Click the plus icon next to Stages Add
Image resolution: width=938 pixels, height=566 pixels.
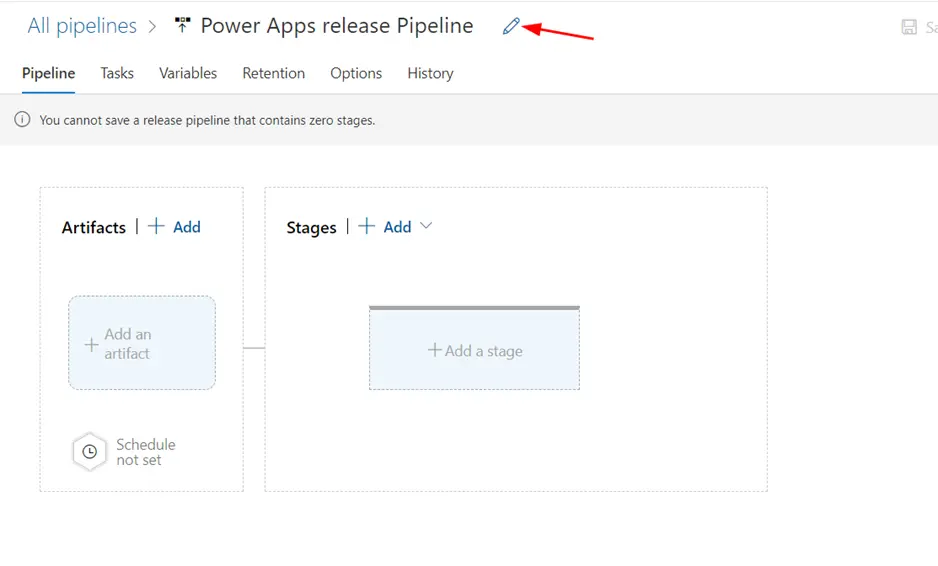tap(367, 226)
